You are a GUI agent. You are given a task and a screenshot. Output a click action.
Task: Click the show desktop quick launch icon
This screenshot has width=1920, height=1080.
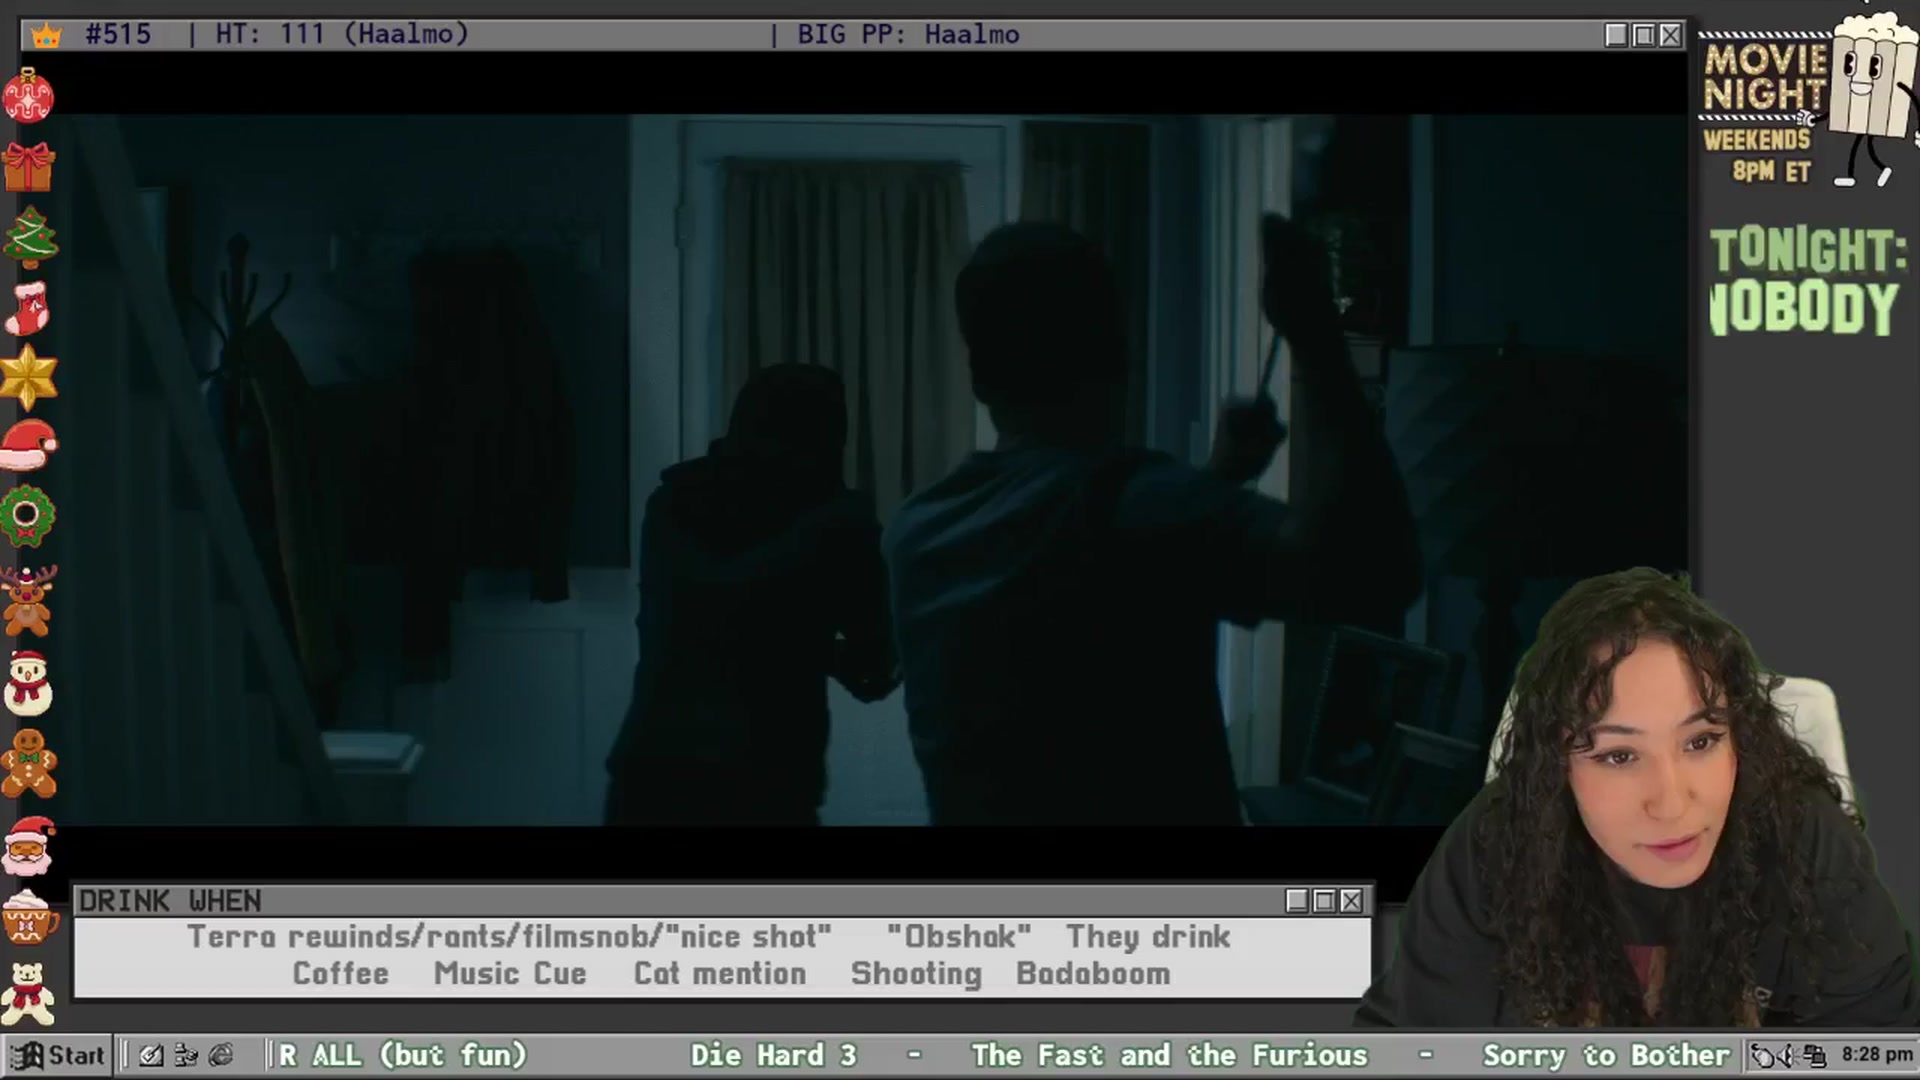point(186,1055)
